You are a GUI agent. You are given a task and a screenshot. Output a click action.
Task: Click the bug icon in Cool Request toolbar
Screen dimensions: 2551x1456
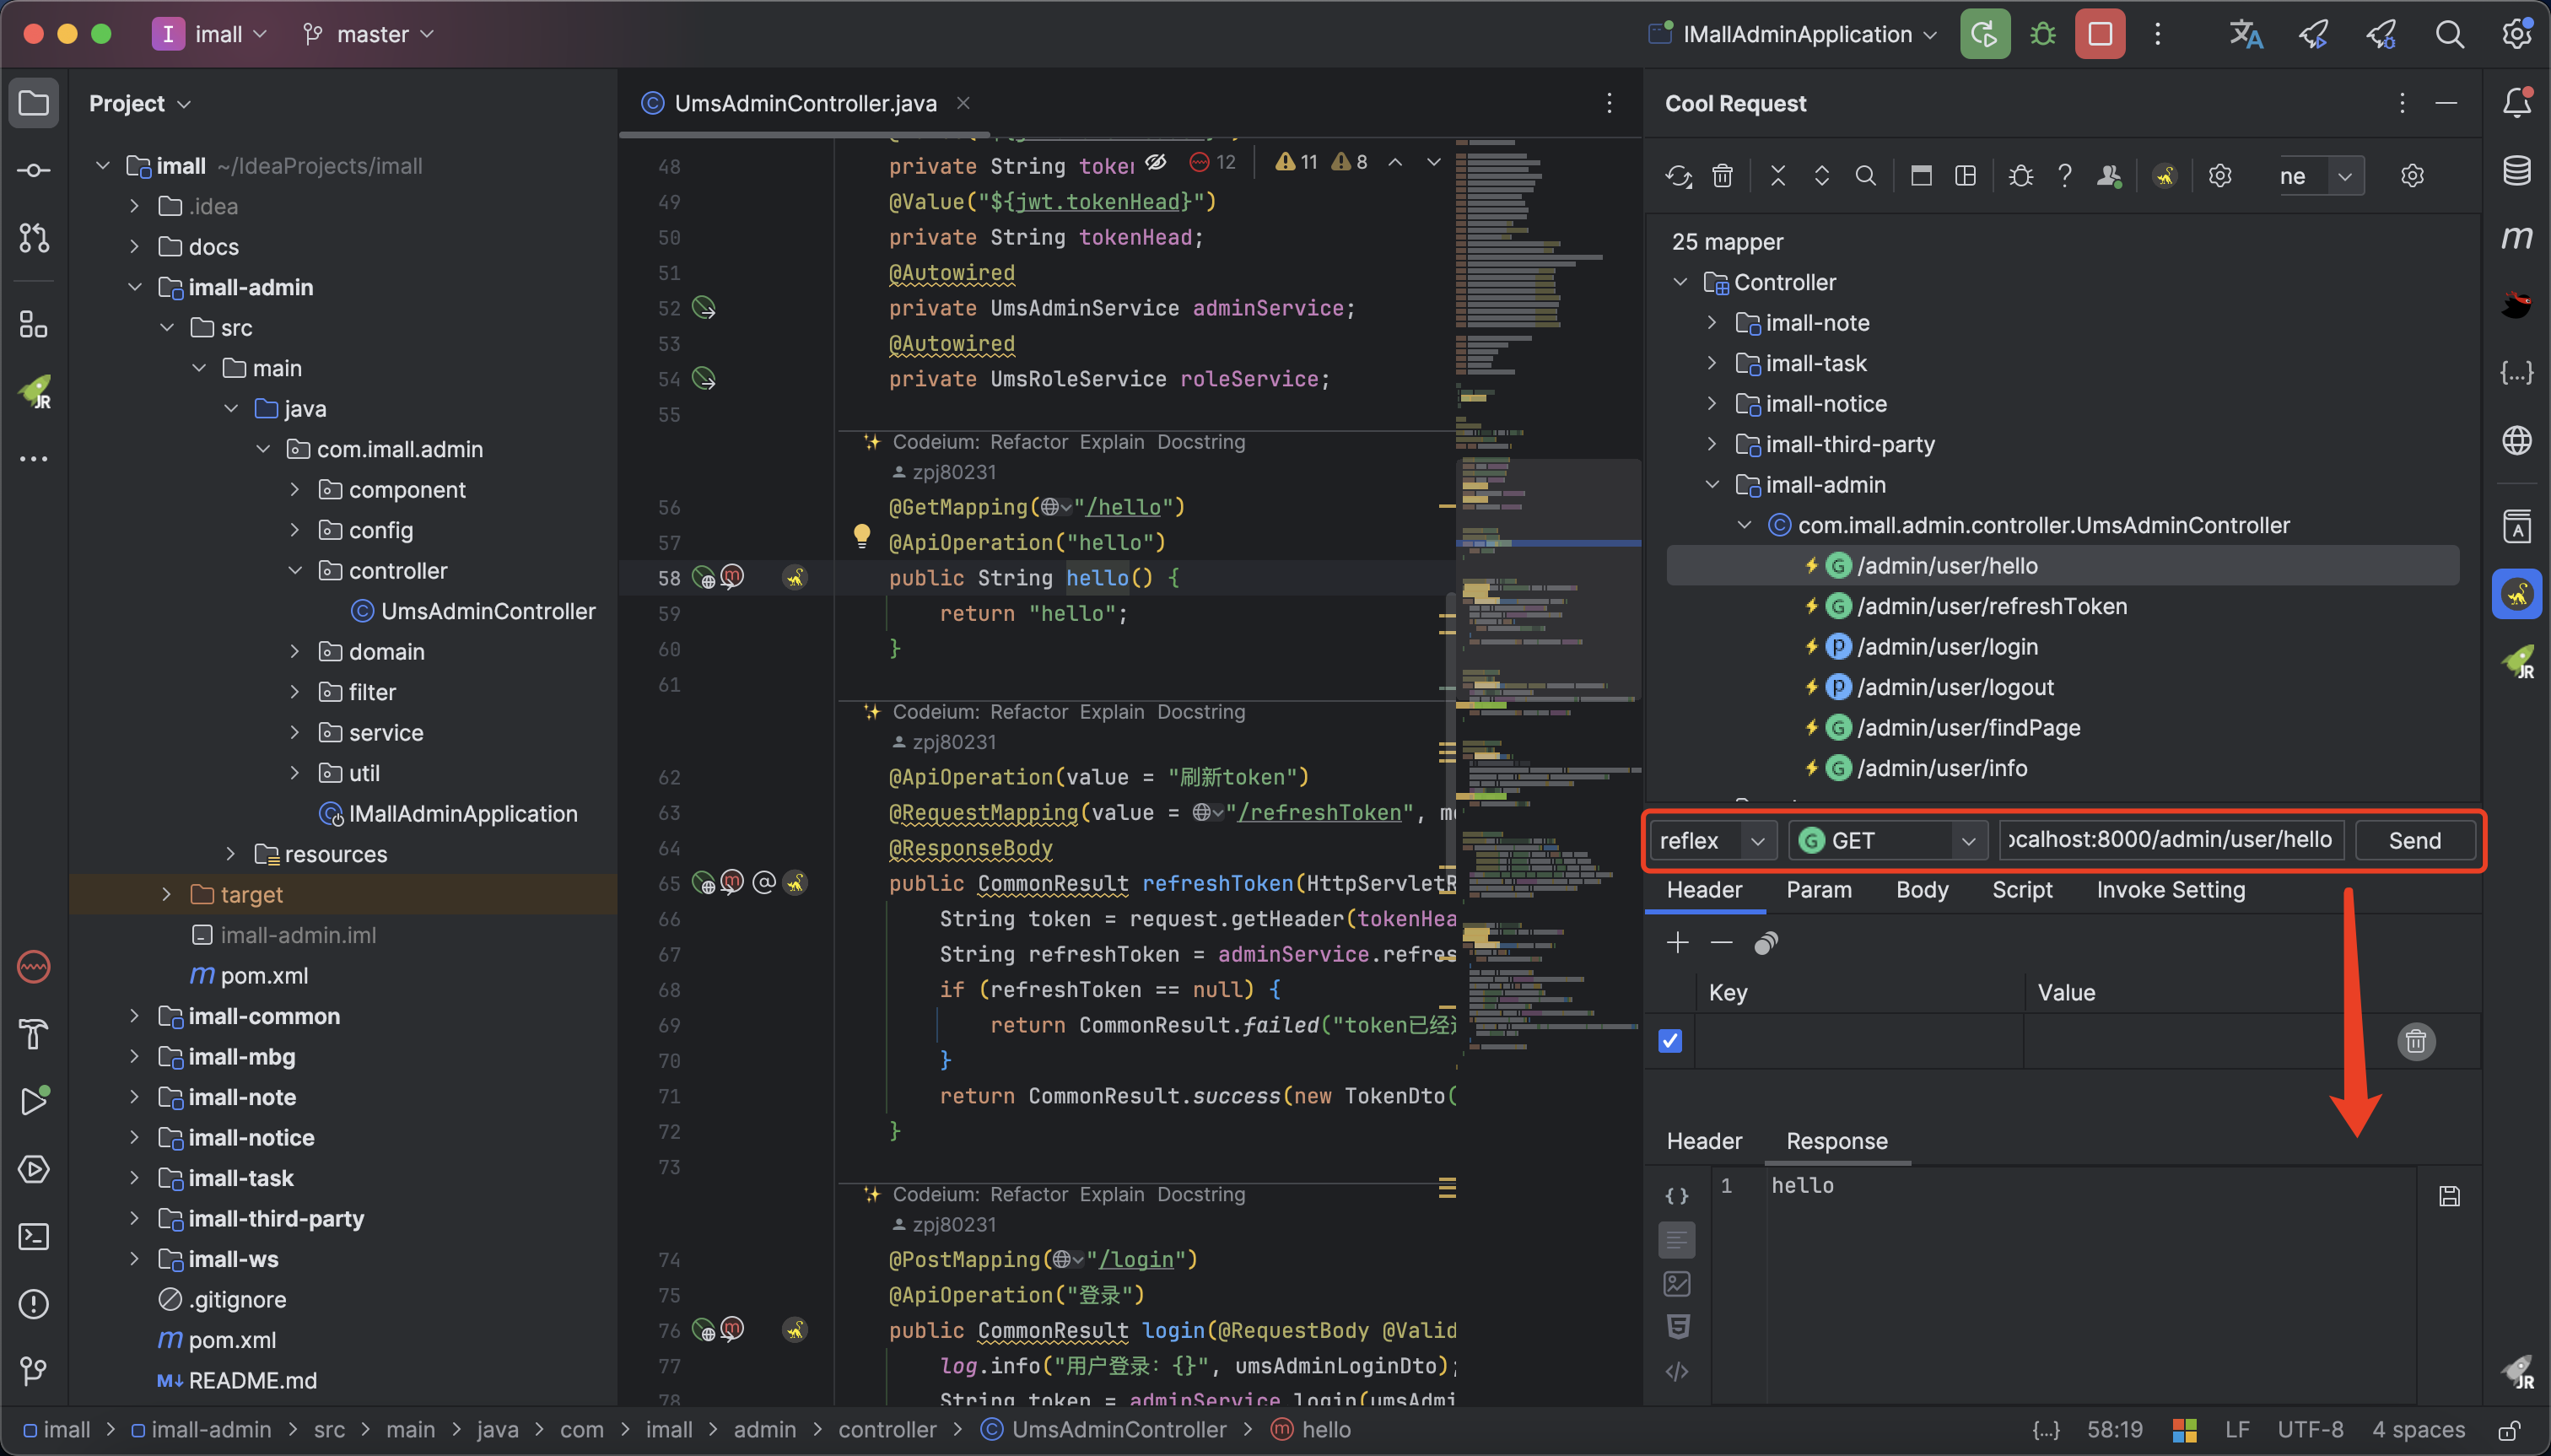pos(2020,176)
